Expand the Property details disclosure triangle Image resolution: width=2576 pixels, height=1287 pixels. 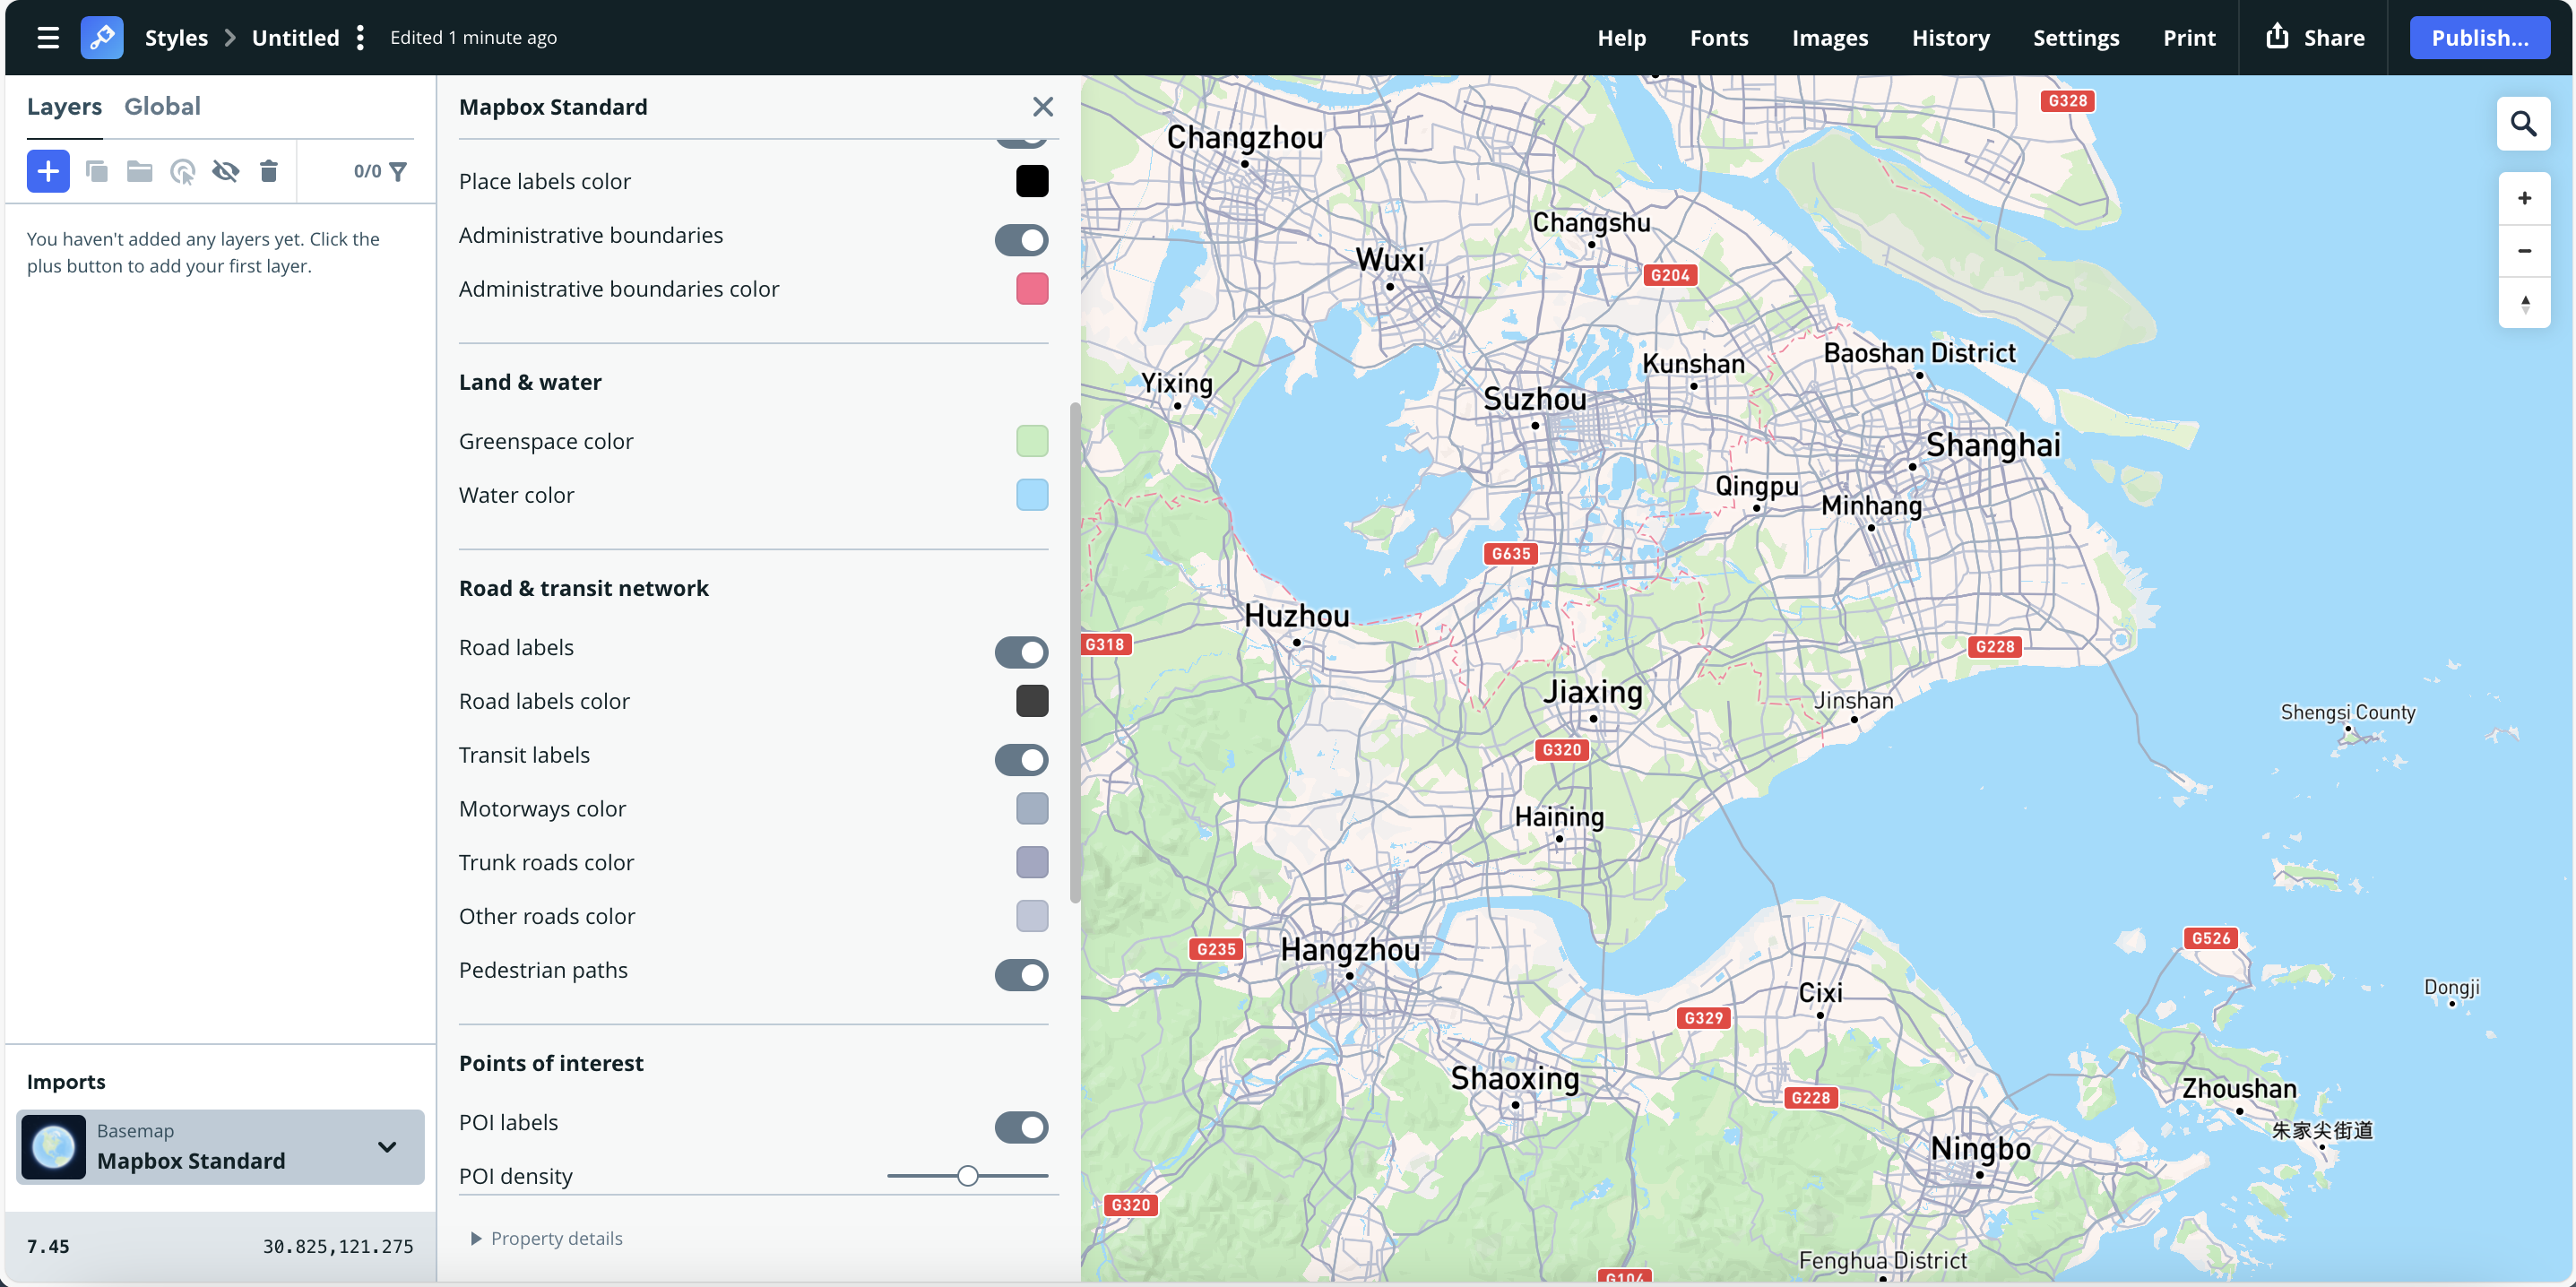click(x=476, y=1238)
